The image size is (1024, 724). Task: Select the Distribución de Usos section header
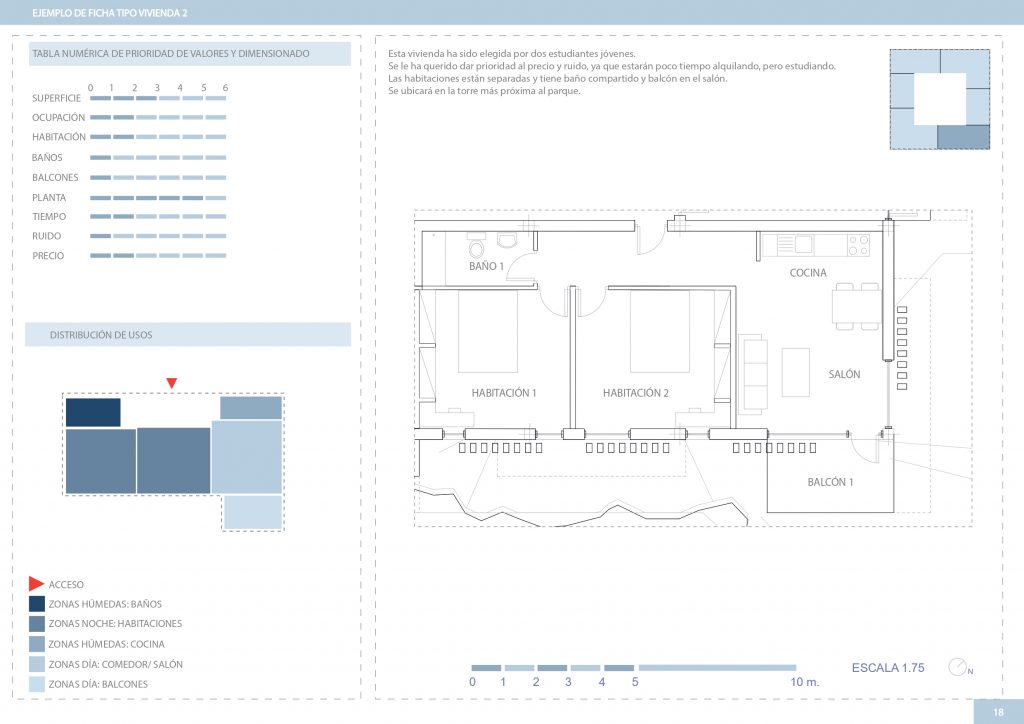click(188, 335)
